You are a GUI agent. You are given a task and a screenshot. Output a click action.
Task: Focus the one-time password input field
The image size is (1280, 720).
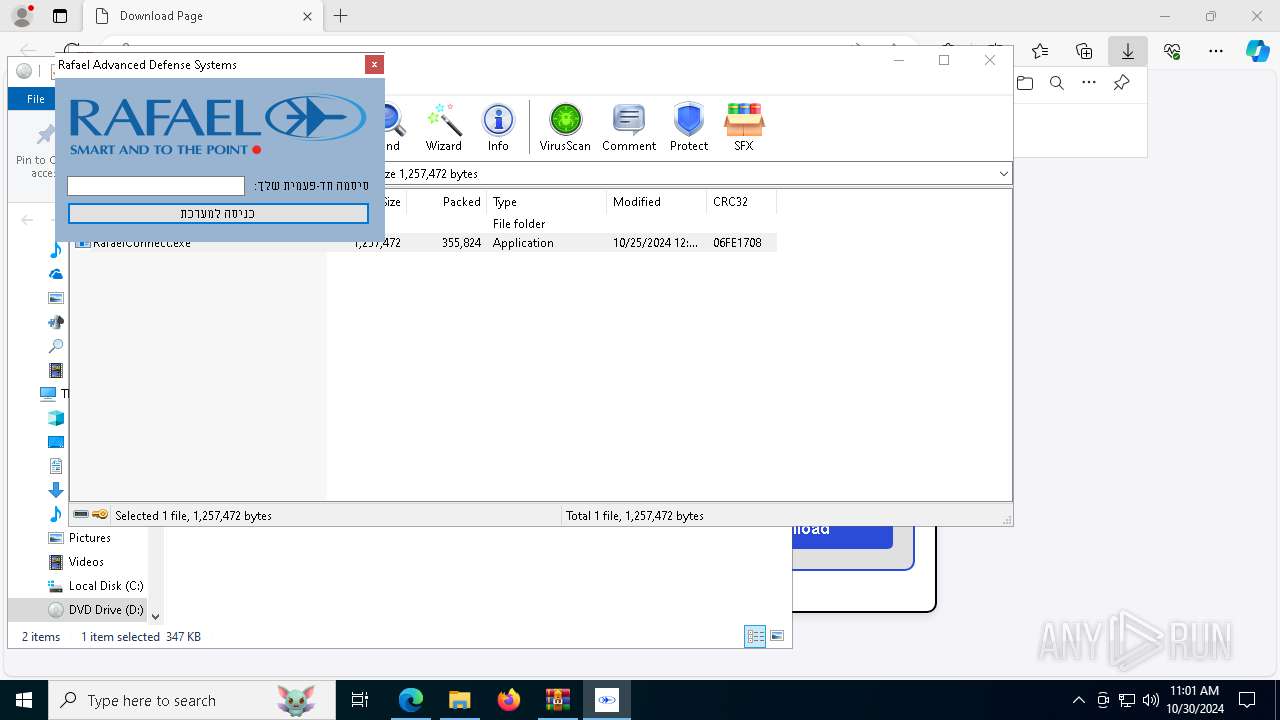pos(156,186)
